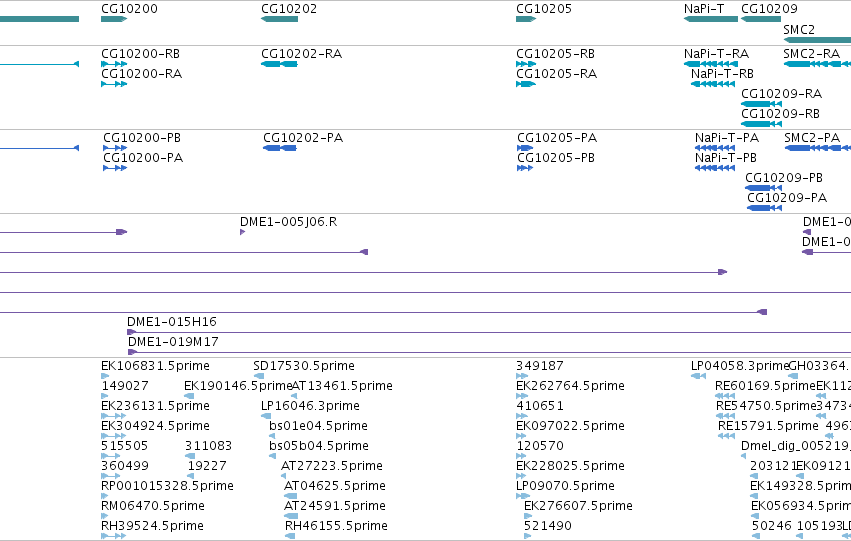The width and height of the screenshot is (851, 541).
Task: Select EST AT13461.5prime
Action: click(294, 396)
